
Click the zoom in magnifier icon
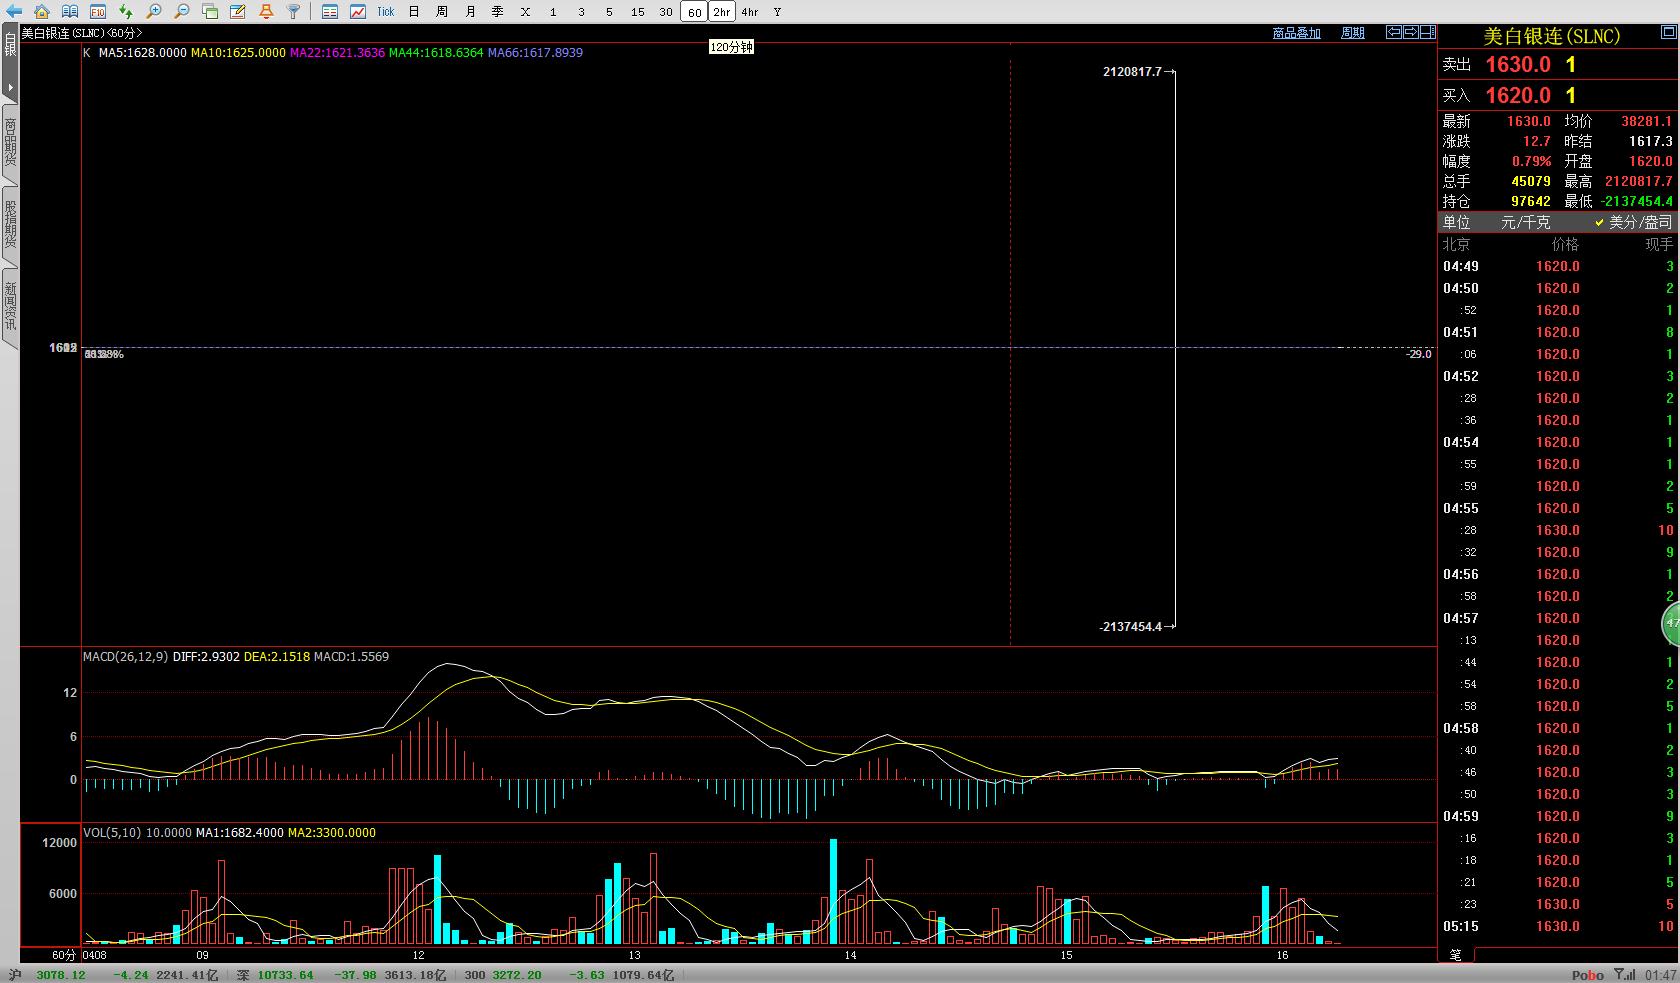pyautogui.click(x=153, y=12)
